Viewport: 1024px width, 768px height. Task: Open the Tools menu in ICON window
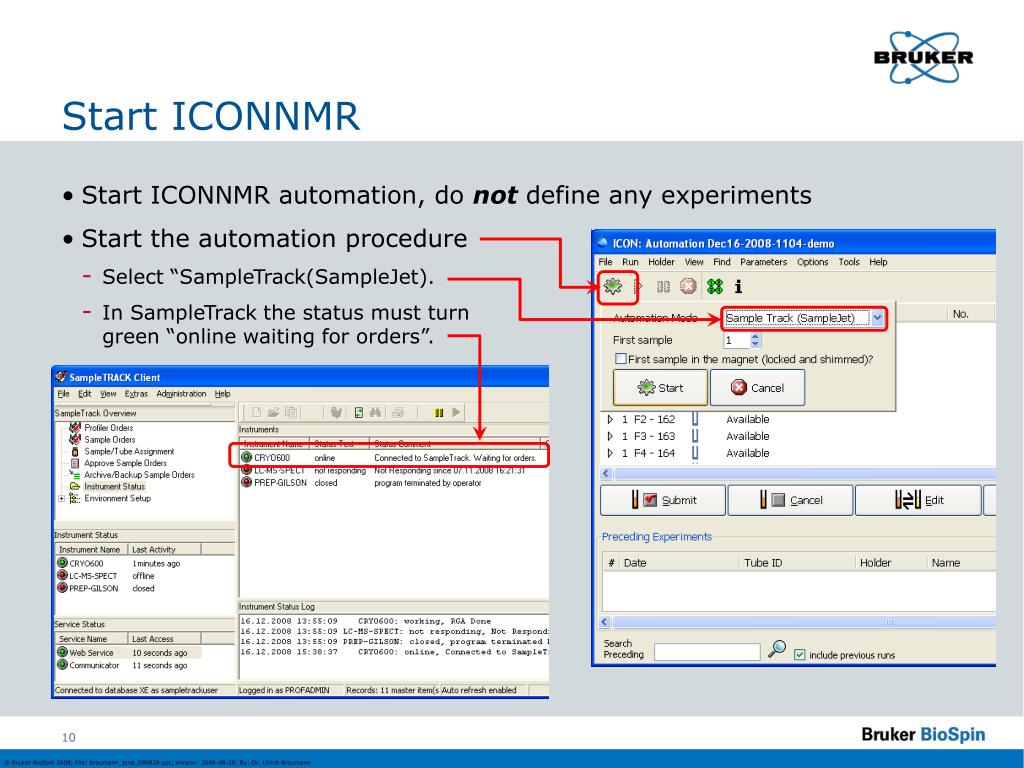(849, 262)
